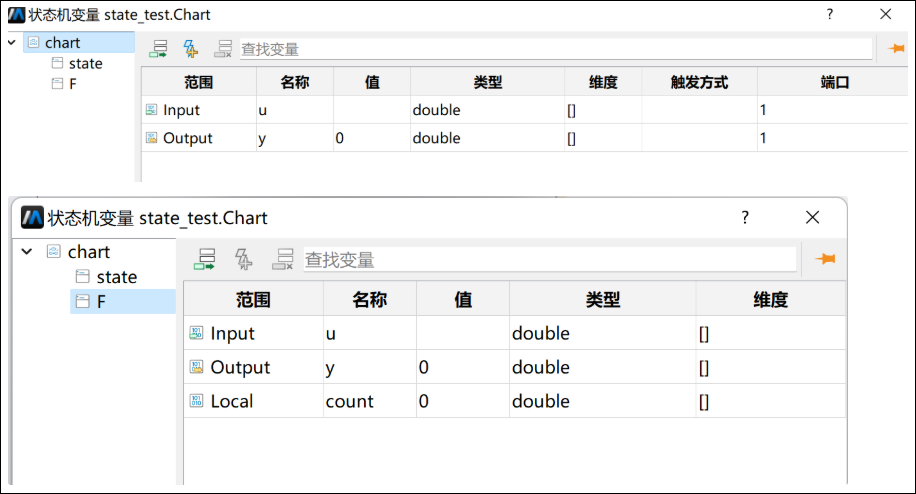The height and width of the screenshot is (494, 916).
Task: Click port cell '1' in upper Input row
Action: [x=833, y=110]
